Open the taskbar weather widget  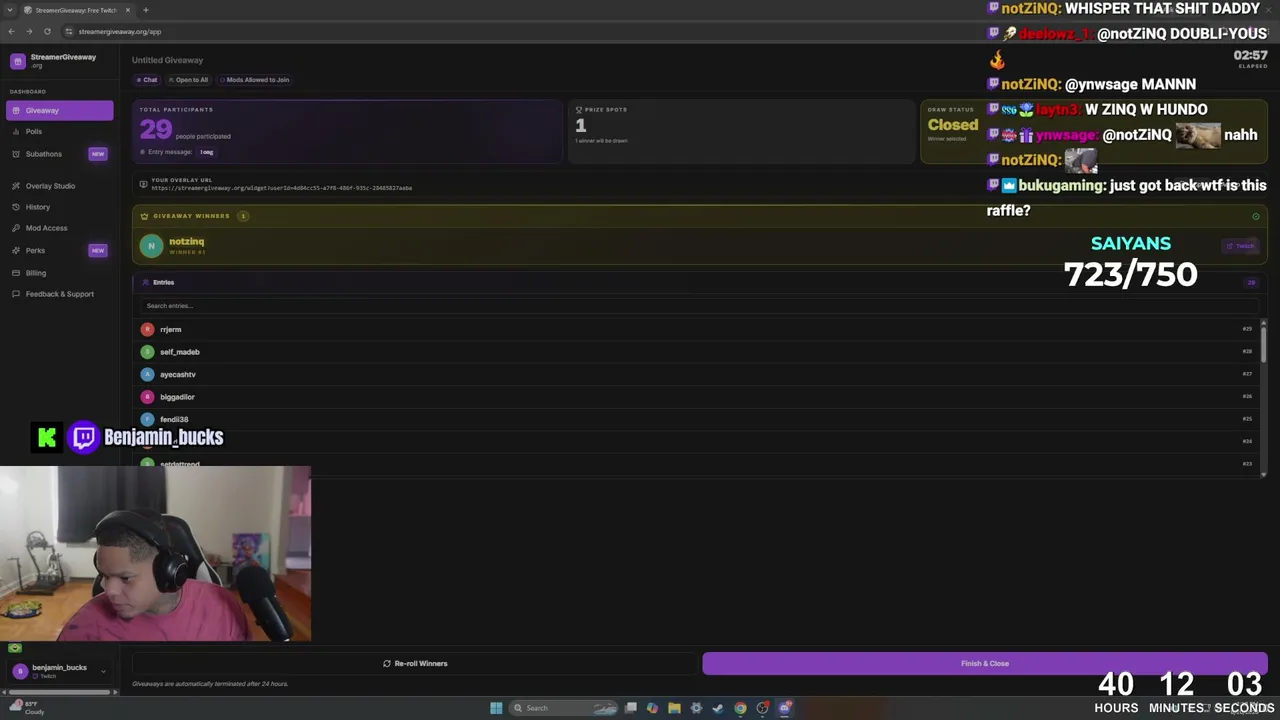(x=27, y=708)
